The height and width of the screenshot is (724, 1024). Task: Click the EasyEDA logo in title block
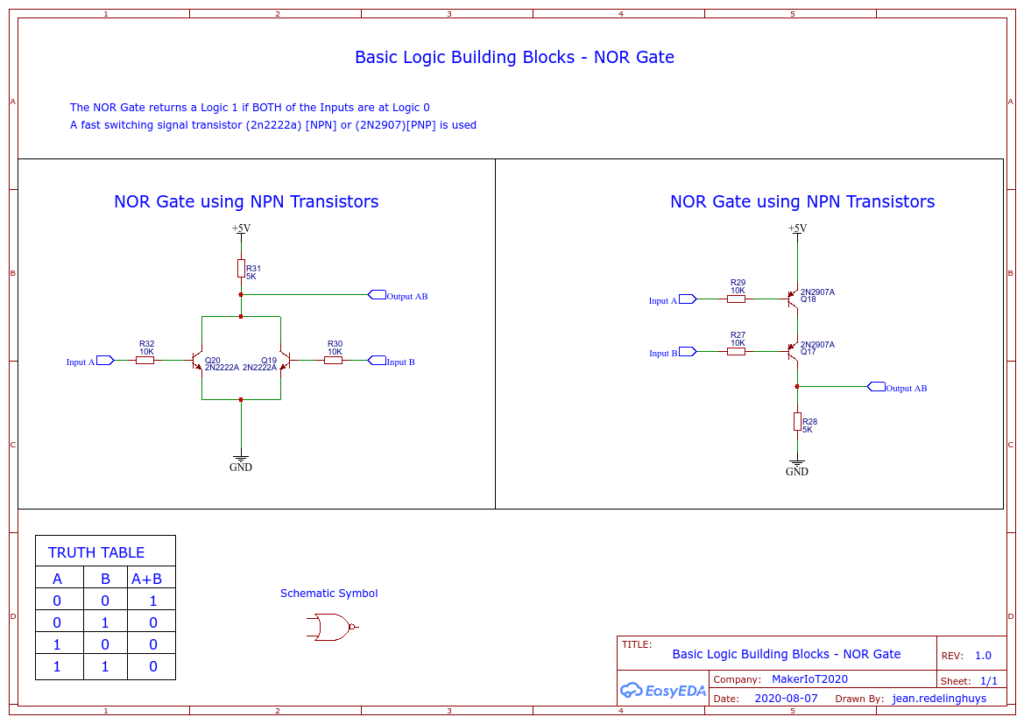click(663, 691)
